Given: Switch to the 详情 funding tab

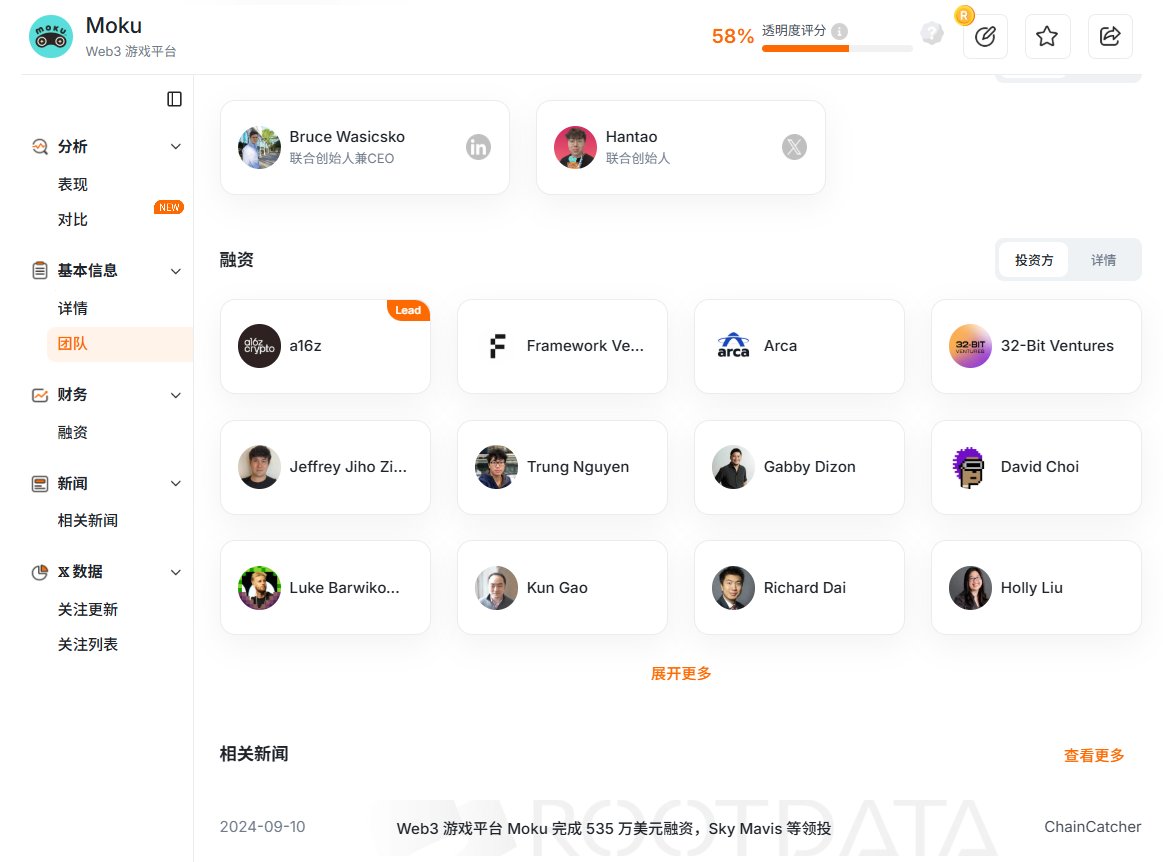Looking at the screenshot, I should pyautogui.click(x=1103, y=260).
